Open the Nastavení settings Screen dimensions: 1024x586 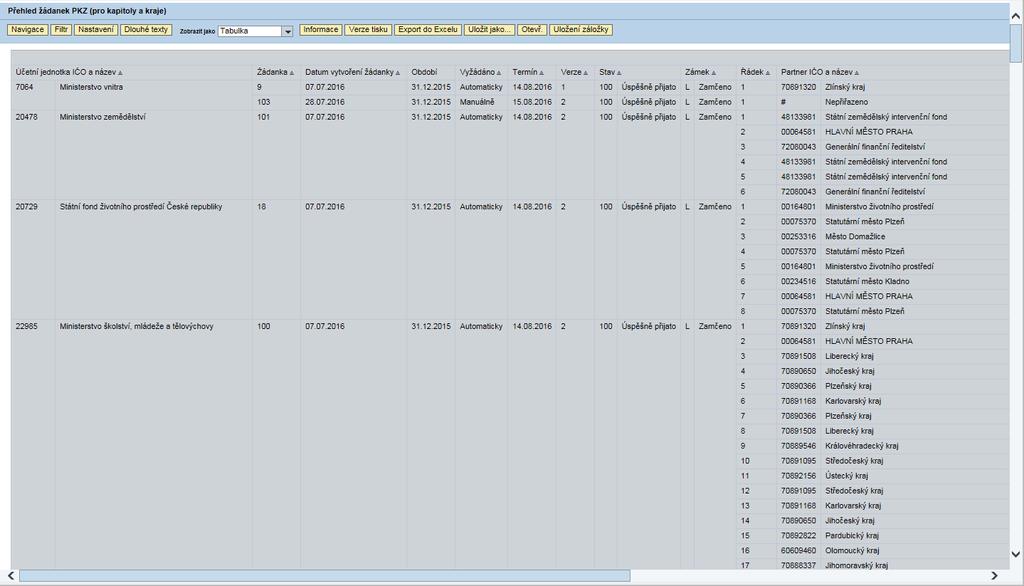[96, 30]
